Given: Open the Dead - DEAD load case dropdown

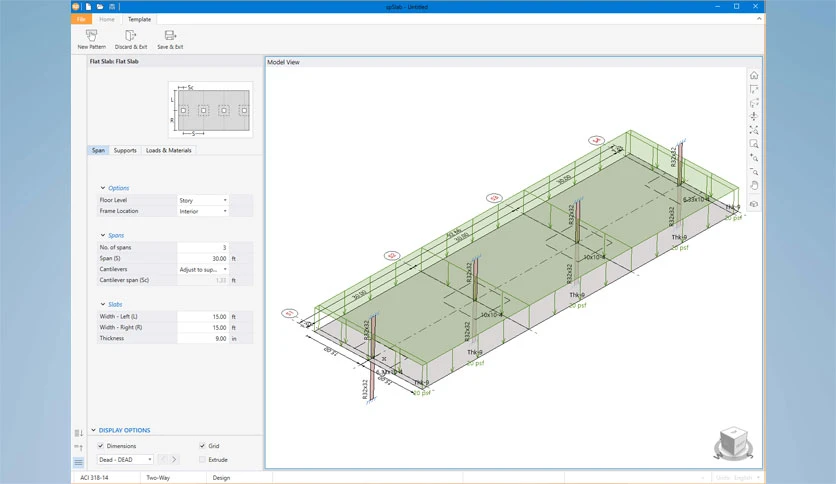Looking at the screenshot, I should pyautogui.click(x=125, y=459).
